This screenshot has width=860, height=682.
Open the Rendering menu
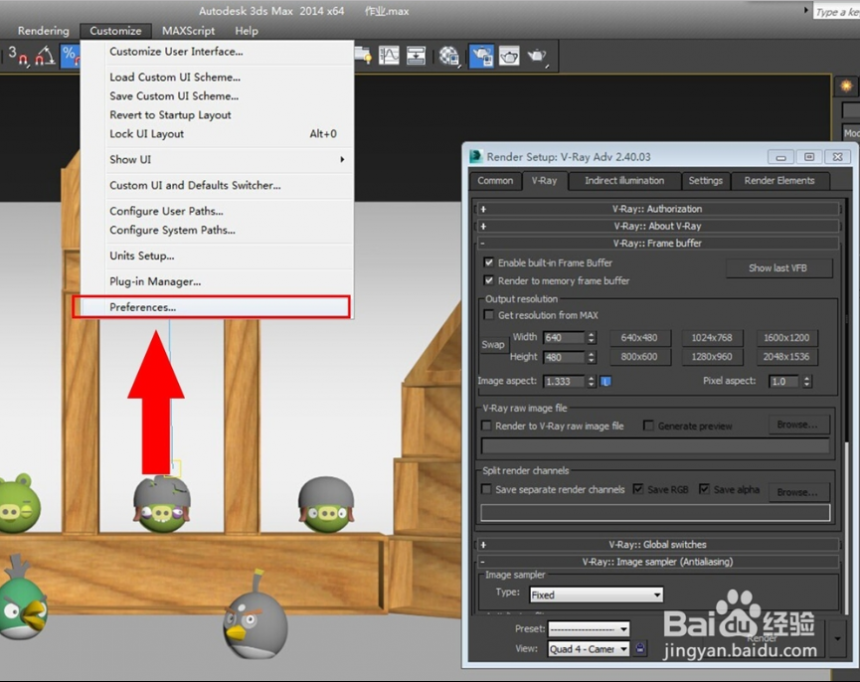43,31
